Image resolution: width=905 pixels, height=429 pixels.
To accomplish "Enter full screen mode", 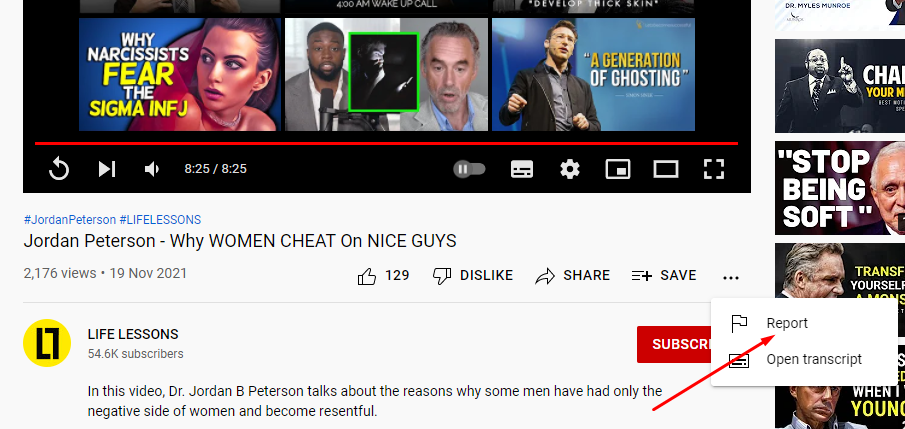I will tap(714, 169).
